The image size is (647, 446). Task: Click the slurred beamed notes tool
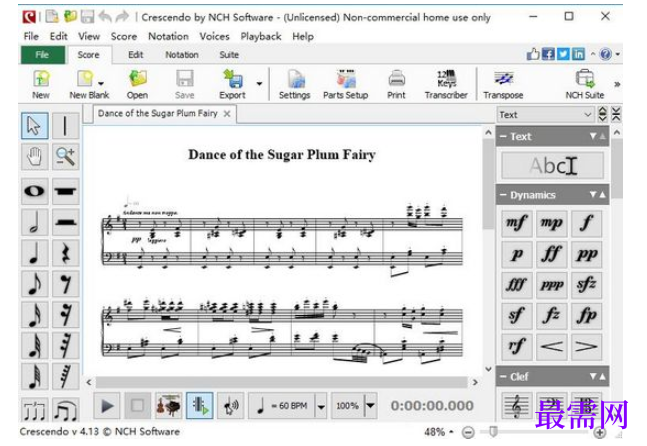tap(65, 410)
